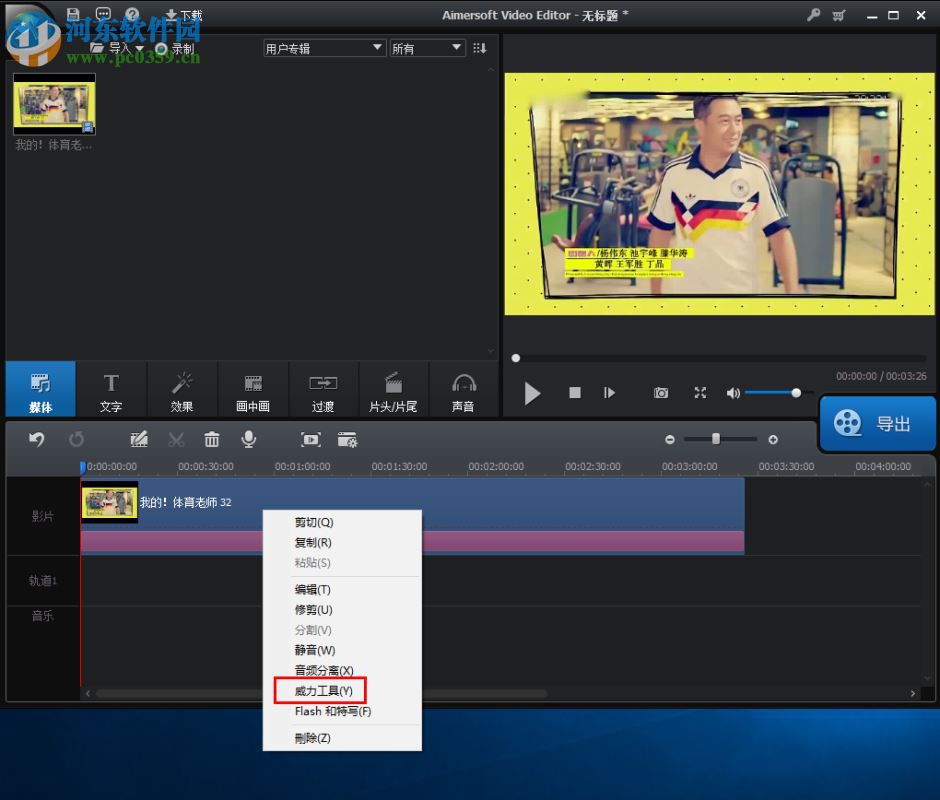The height and width of the screenshot is (800, 940).
Task: Click the voiceover microphone icon on the timeline toolbar
Action: [x=248, y=439]
